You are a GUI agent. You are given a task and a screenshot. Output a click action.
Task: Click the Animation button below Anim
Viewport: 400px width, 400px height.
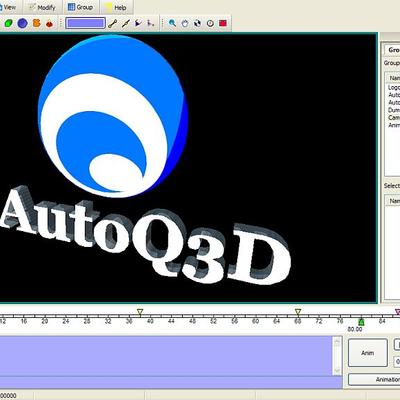374,379
